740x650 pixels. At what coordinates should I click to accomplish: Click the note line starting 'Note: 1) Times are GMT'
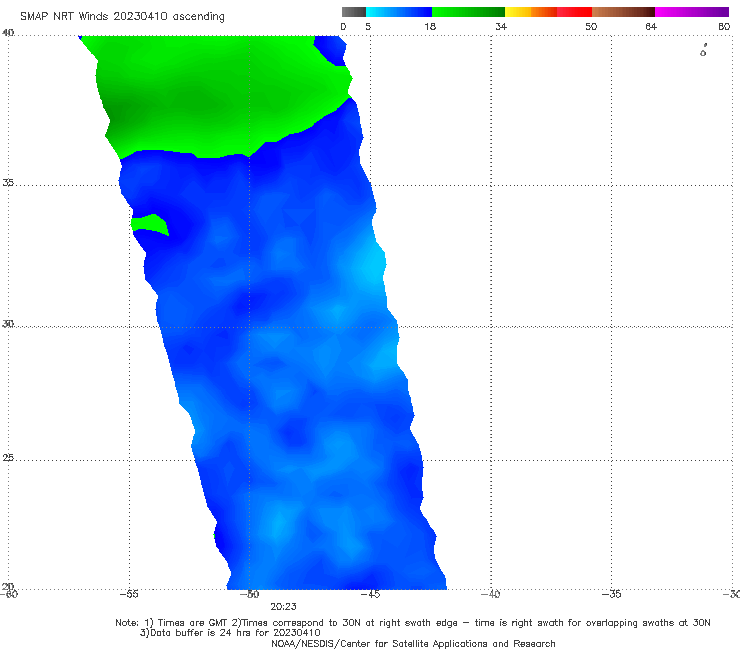(413, 623)
